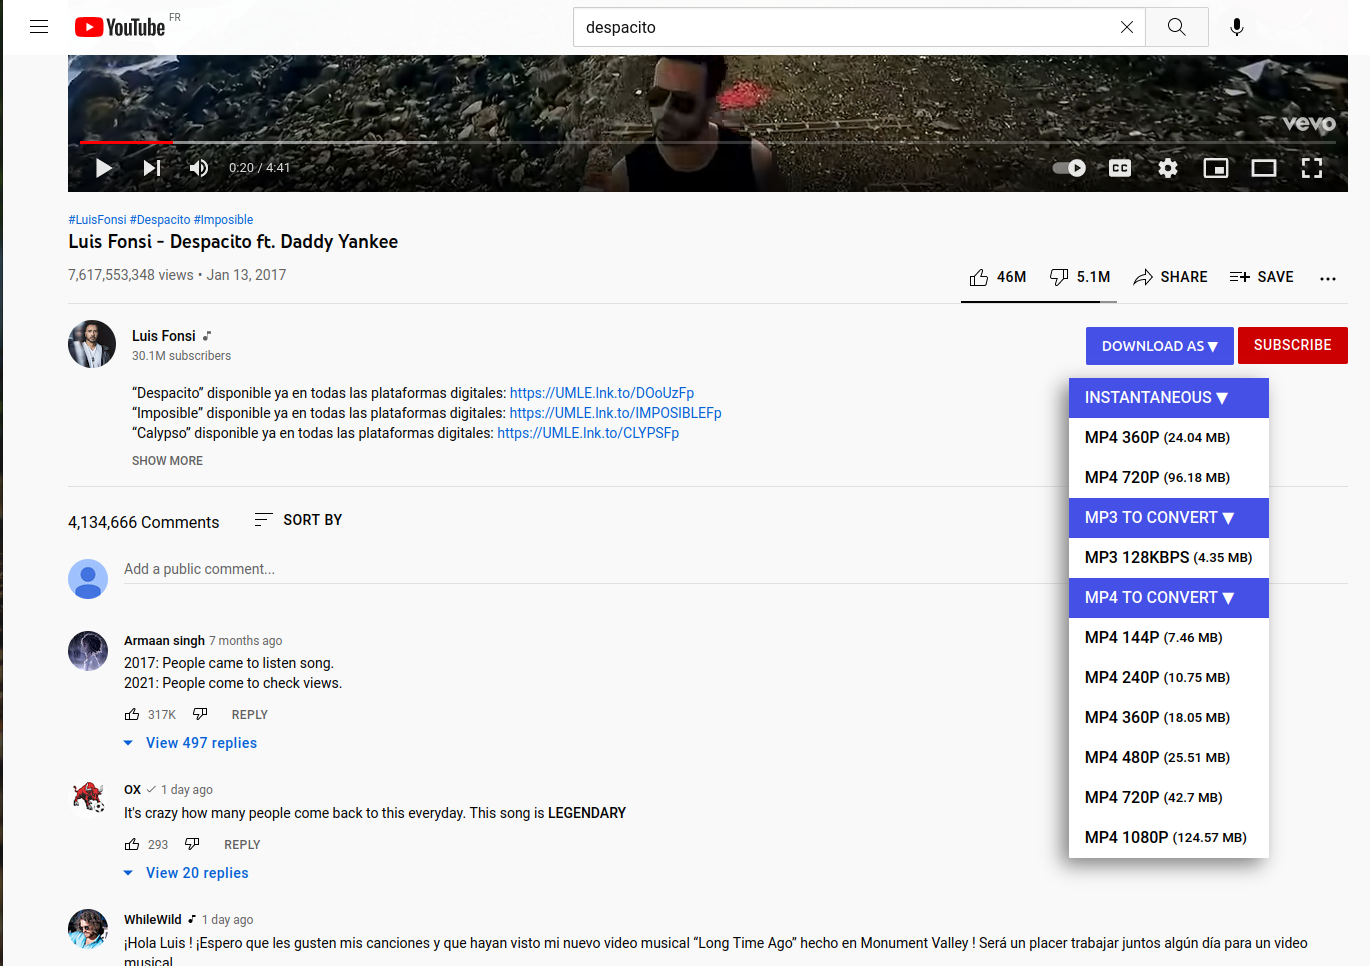The height and width of the screenshot is (966, 1370).
Task: Go to YouTube home via logo
Action: tap(120, 27)
